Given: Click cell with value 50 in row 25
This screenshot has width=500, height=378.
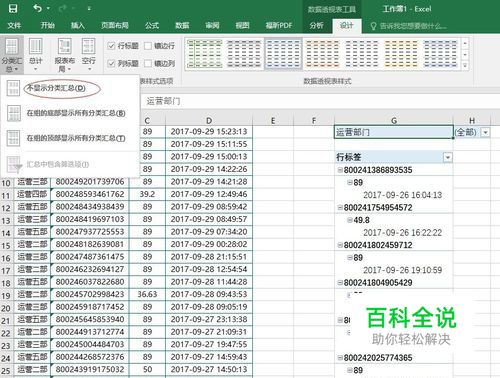Looking at the screenshot, I should pos(147,369).
